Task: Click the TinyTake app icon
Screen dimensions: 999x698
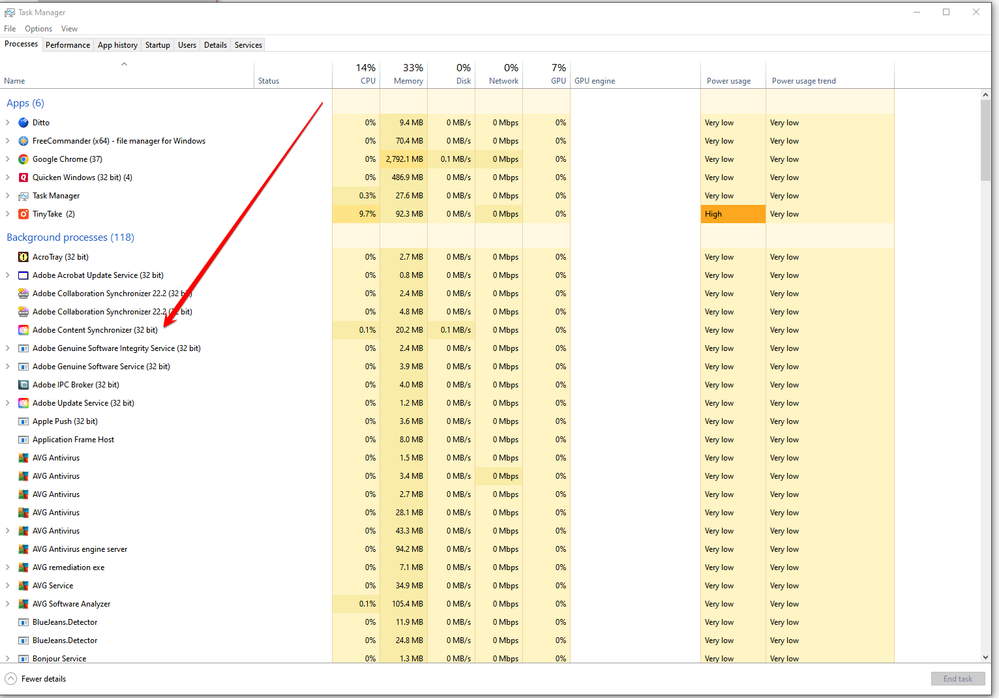Action: (24, 214)
